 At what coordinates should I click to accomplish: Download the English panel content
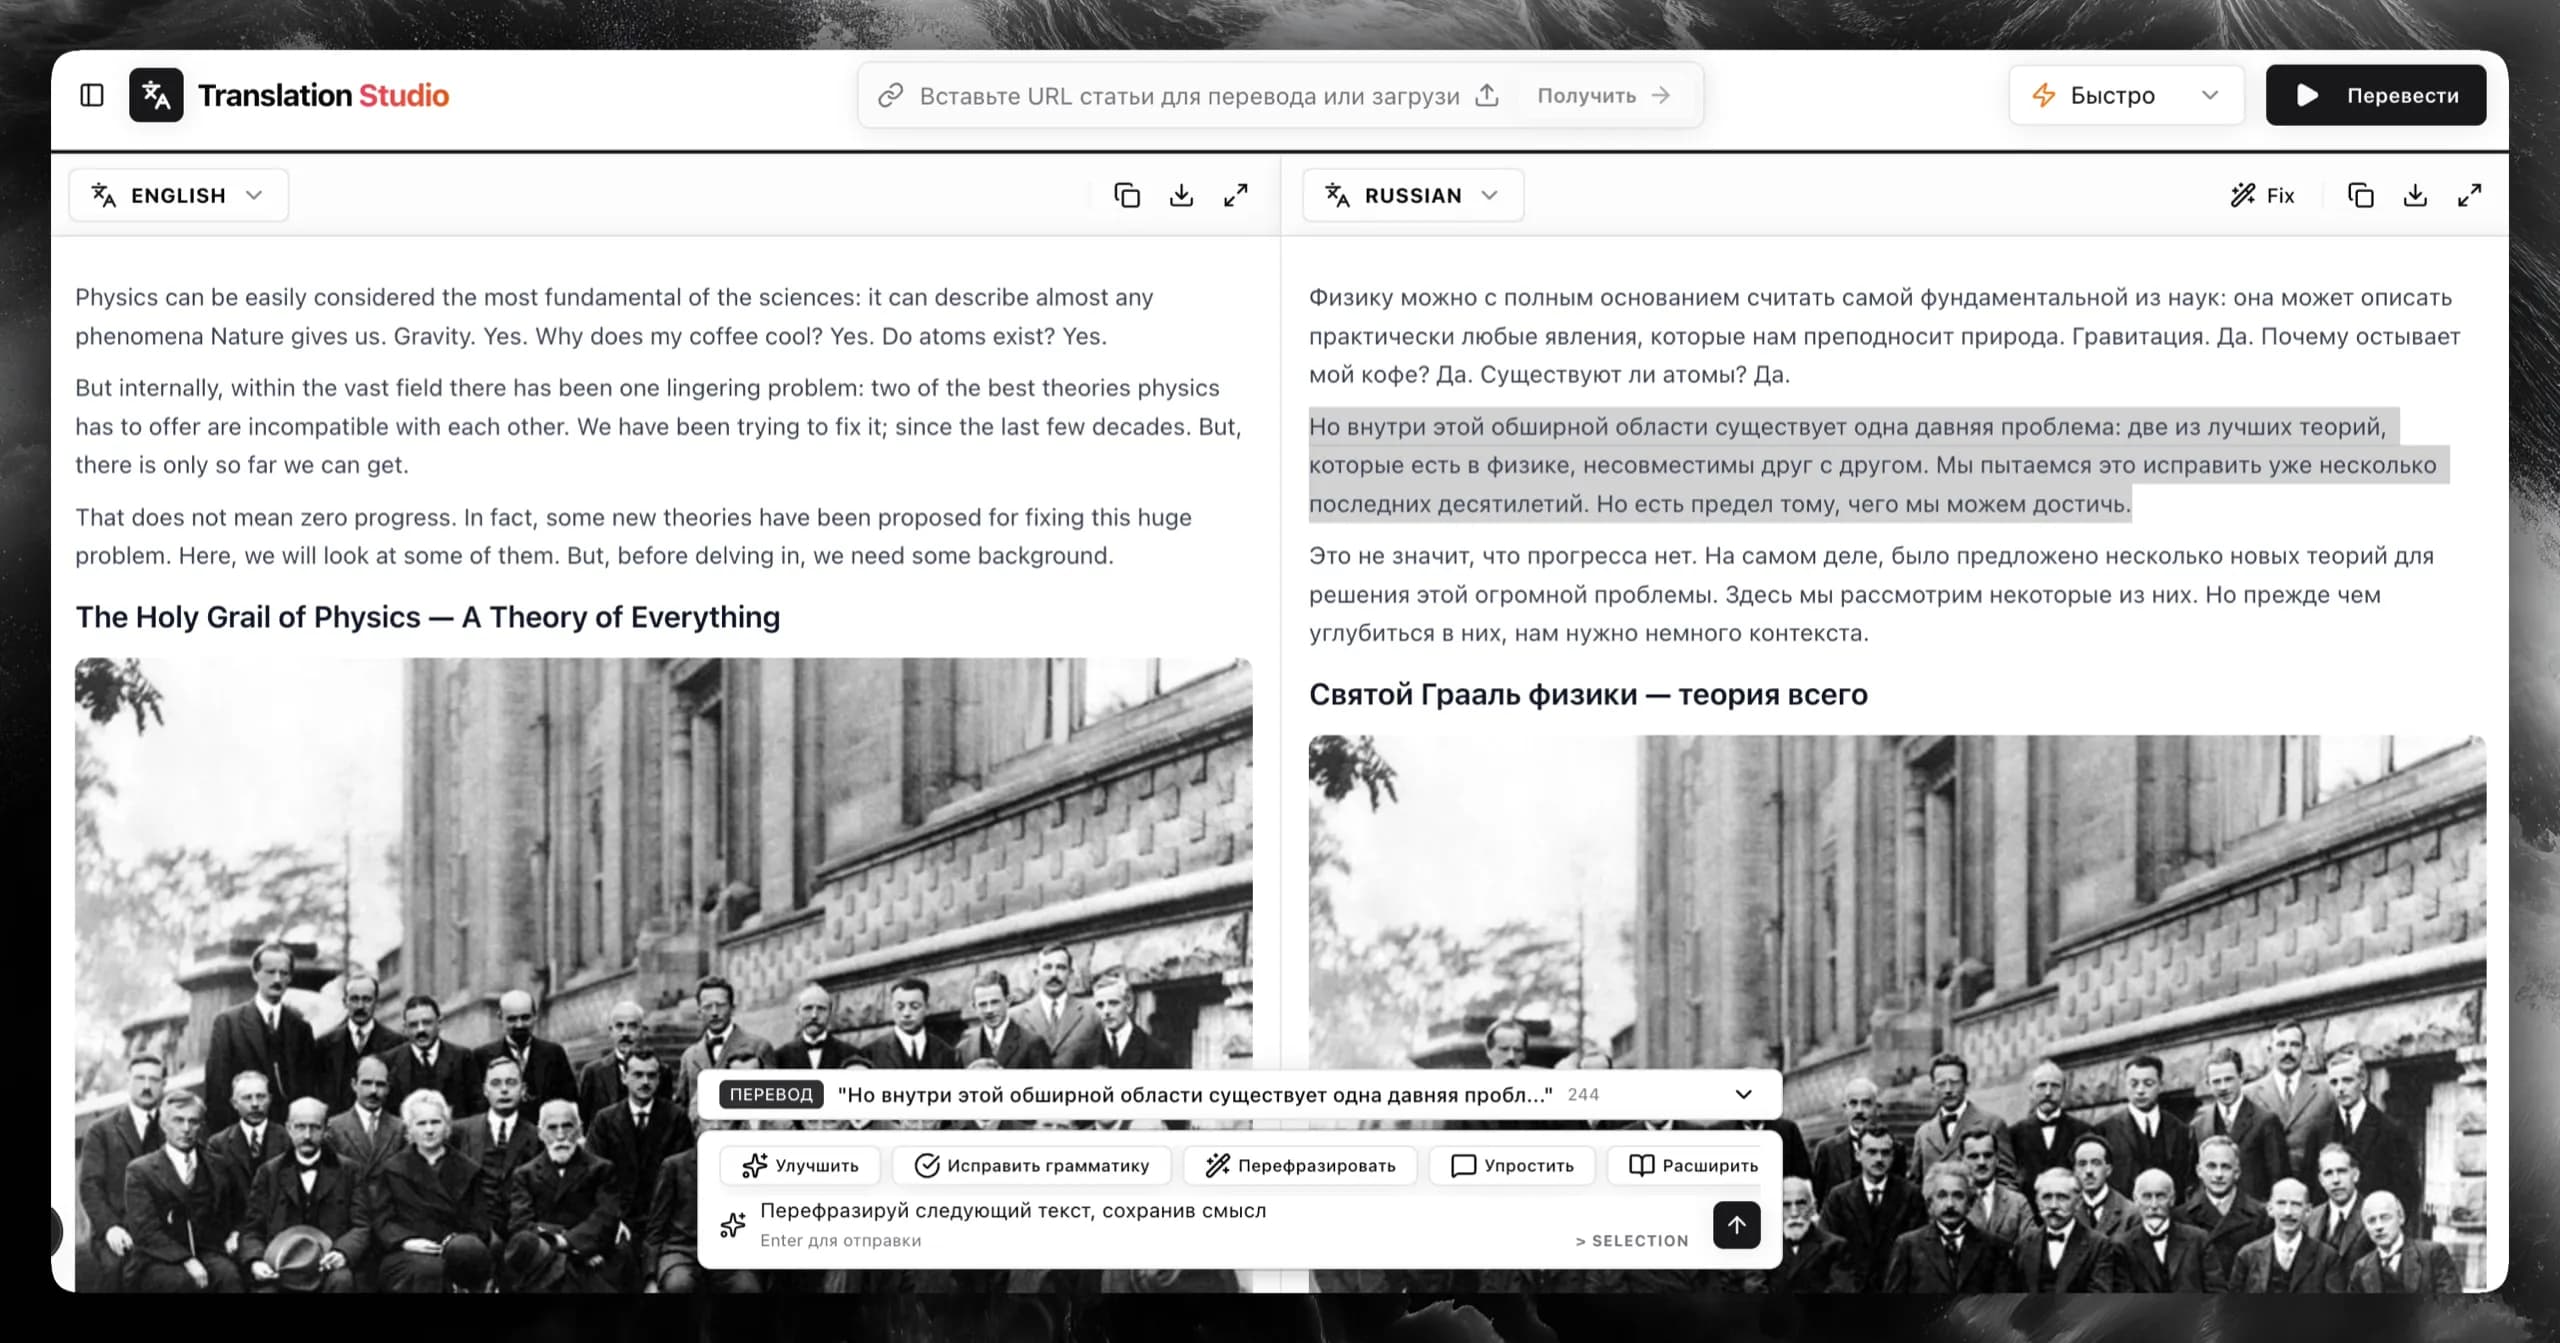tap(1181, 195)
